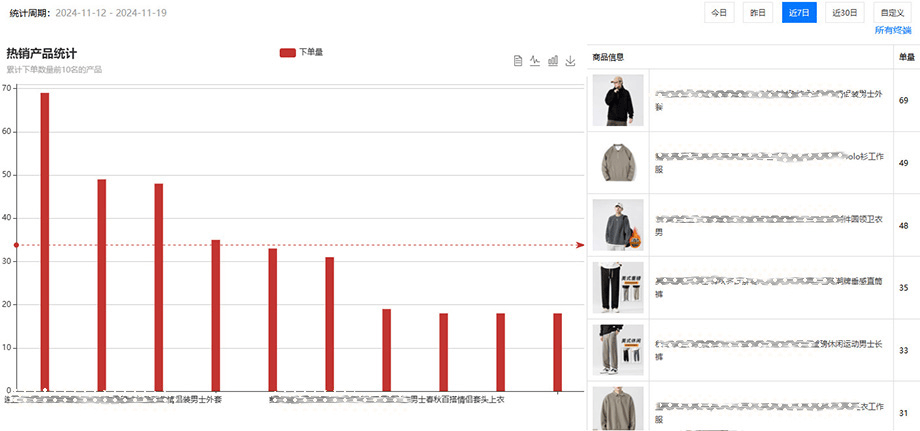Image resolution: width=920 pixels, height=431 pixels.
Task: Open black jacket product thumbnail with 69 orders
Action: click(618, 100)
